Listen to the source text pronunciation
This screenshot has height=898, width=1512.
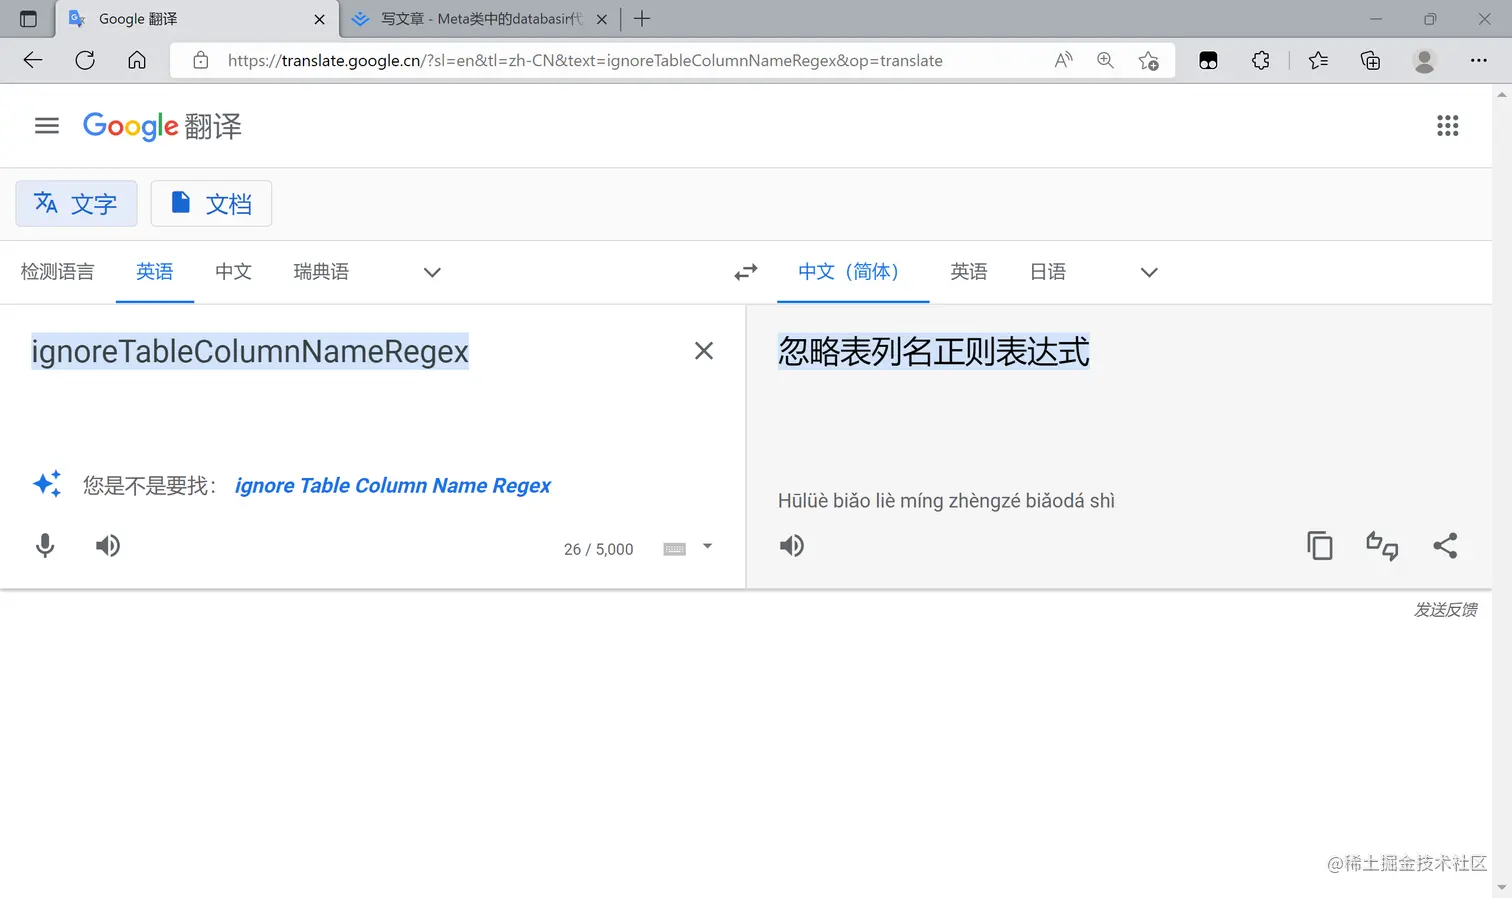pyautogui.click(x=108, y=546)
